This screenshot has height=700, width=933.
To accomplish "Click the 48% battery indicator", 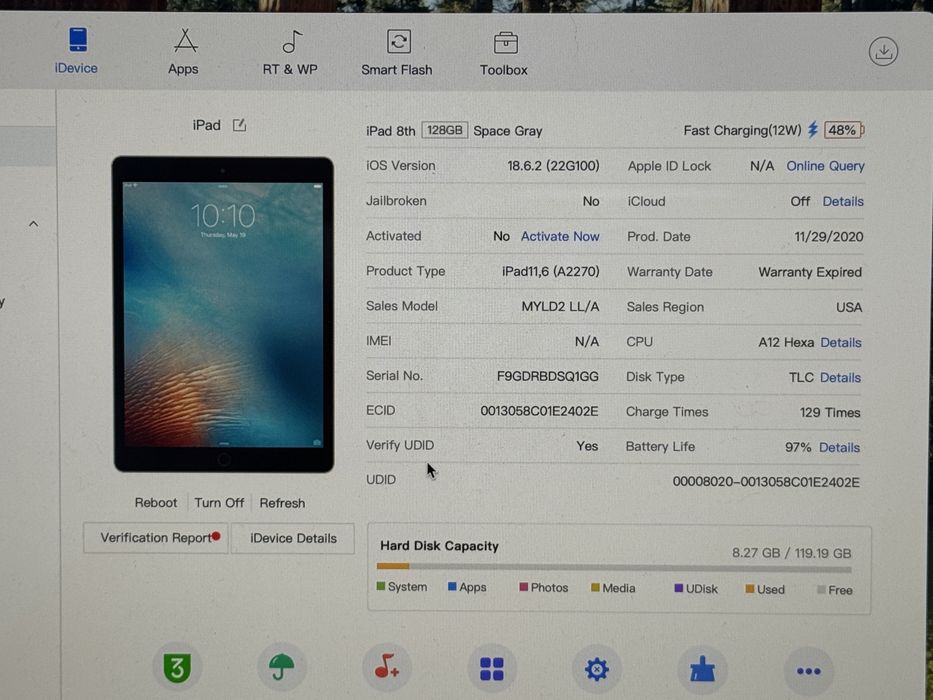I will (843, 130).
